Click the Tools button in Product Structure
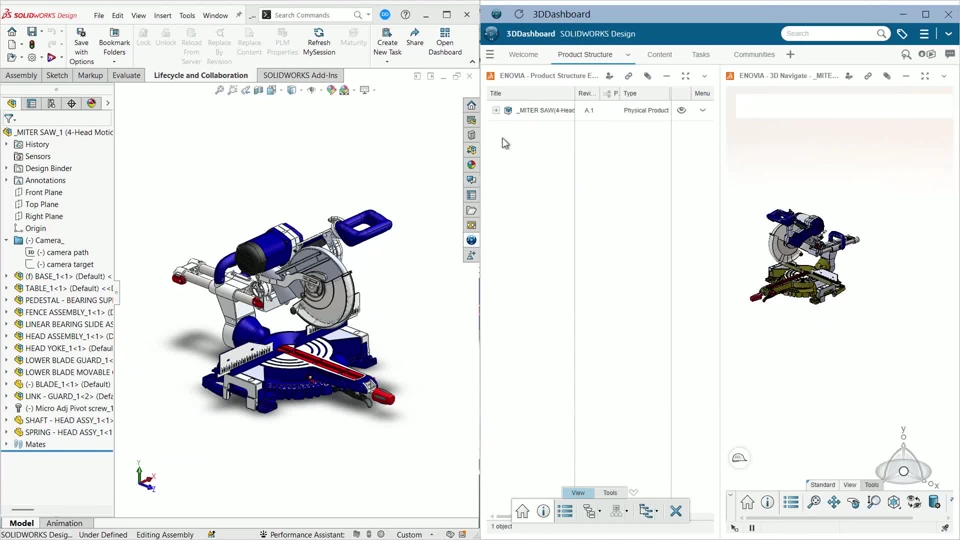 610,492
